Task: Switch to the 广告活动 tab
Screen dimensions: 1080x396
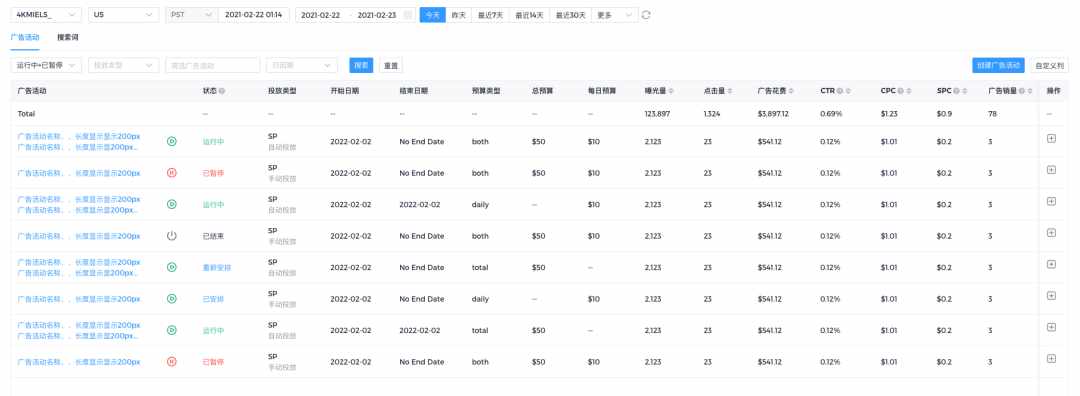Action: click(x=25, y=37)
